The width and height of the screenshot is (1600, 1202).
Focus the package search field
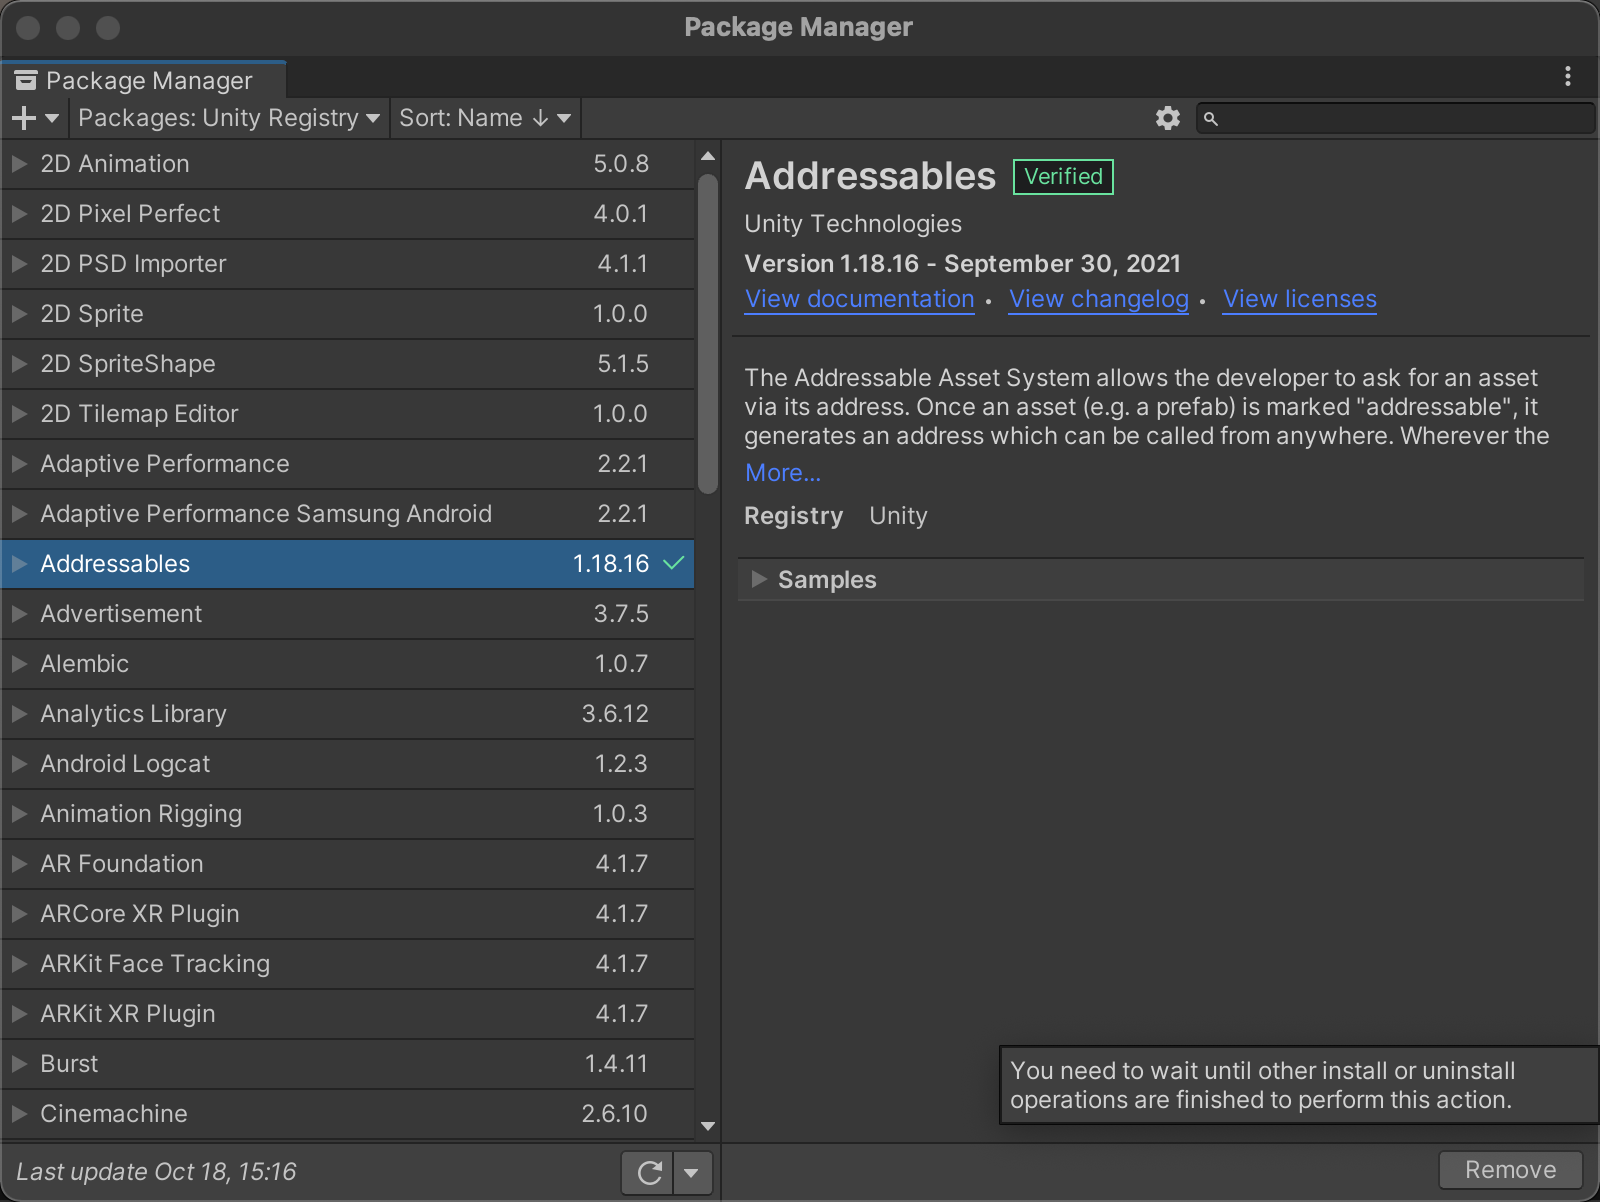pyautogui.click(x=1396, y=119)
